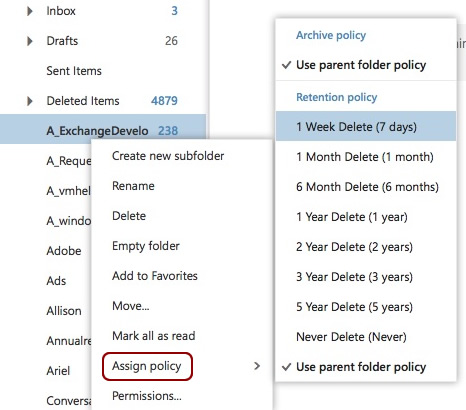The width and height of the screenshot is (466, 410).
Task: Open the Ariel folder
Action: (x=58, y=371)
